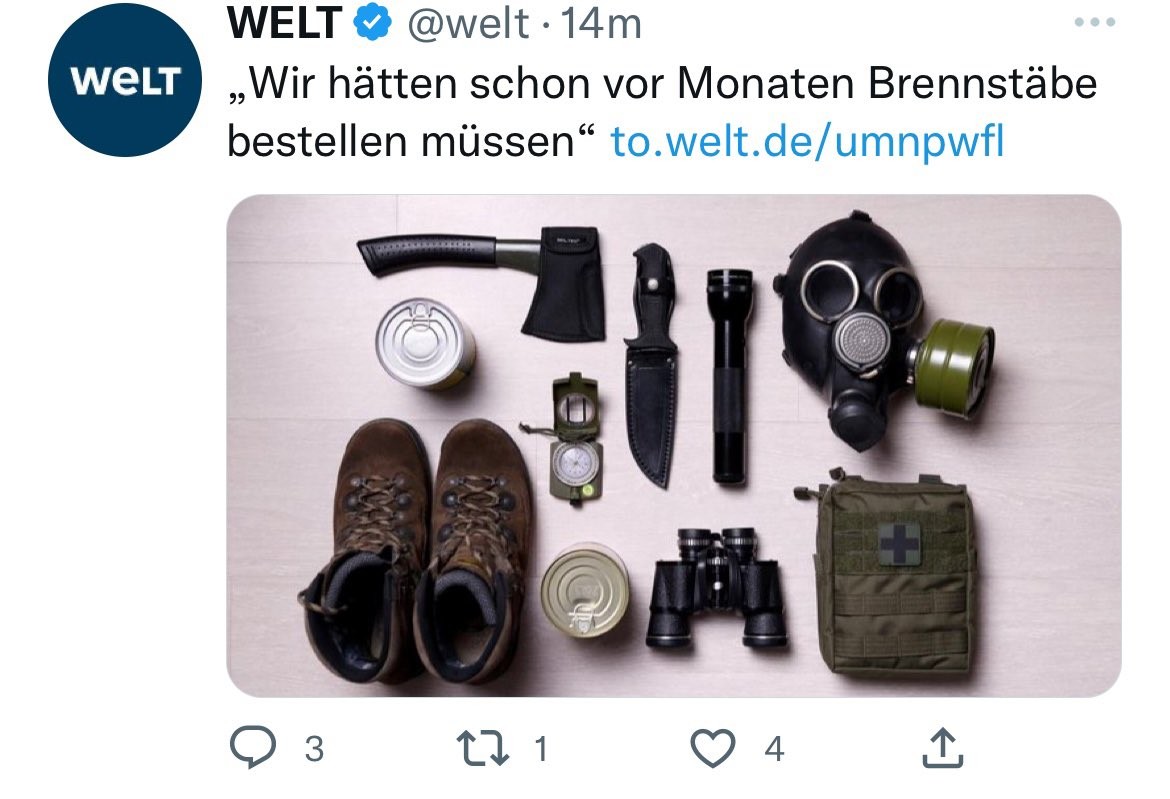Click the retweet count 1
Screen dimensions: 1170x799
pyautogui.click(x=542, y=749)
